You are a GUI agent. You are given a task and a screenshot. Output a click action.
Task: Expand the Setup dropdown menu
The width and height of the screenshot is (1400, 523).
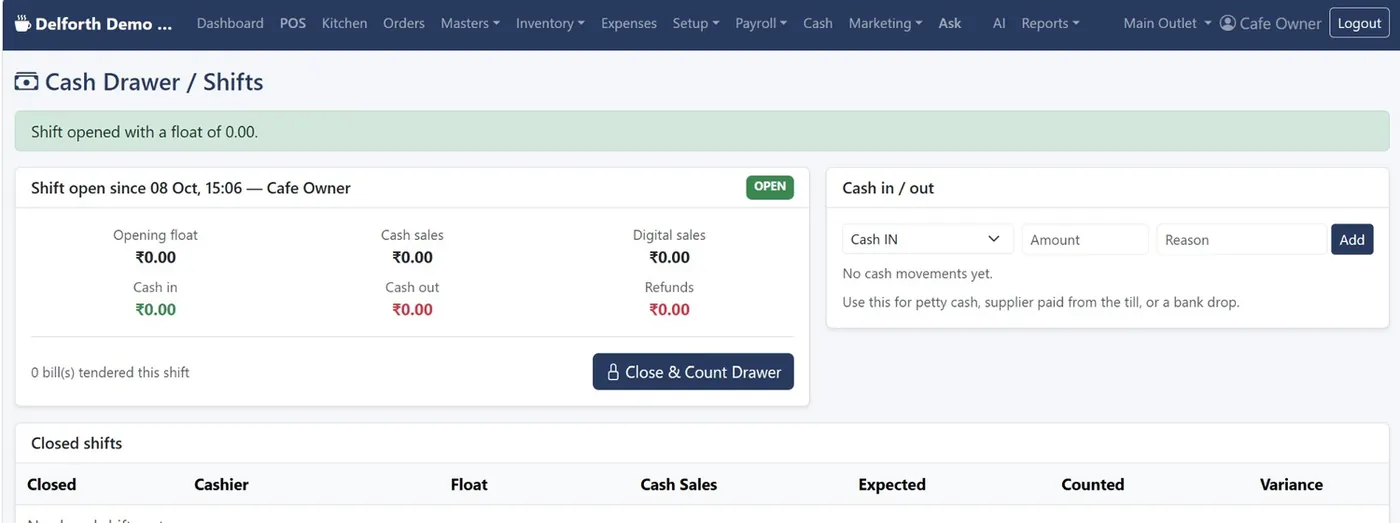[x=696, y=23]
